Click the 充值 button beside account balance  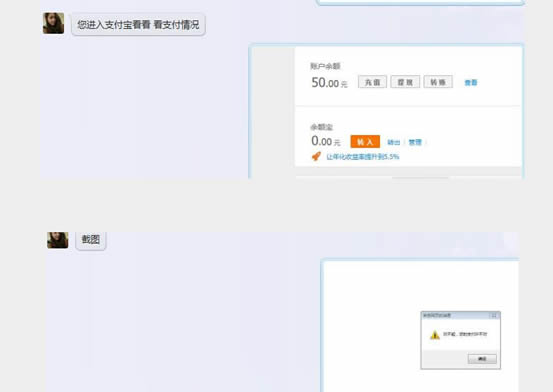(x=372, y=82)
